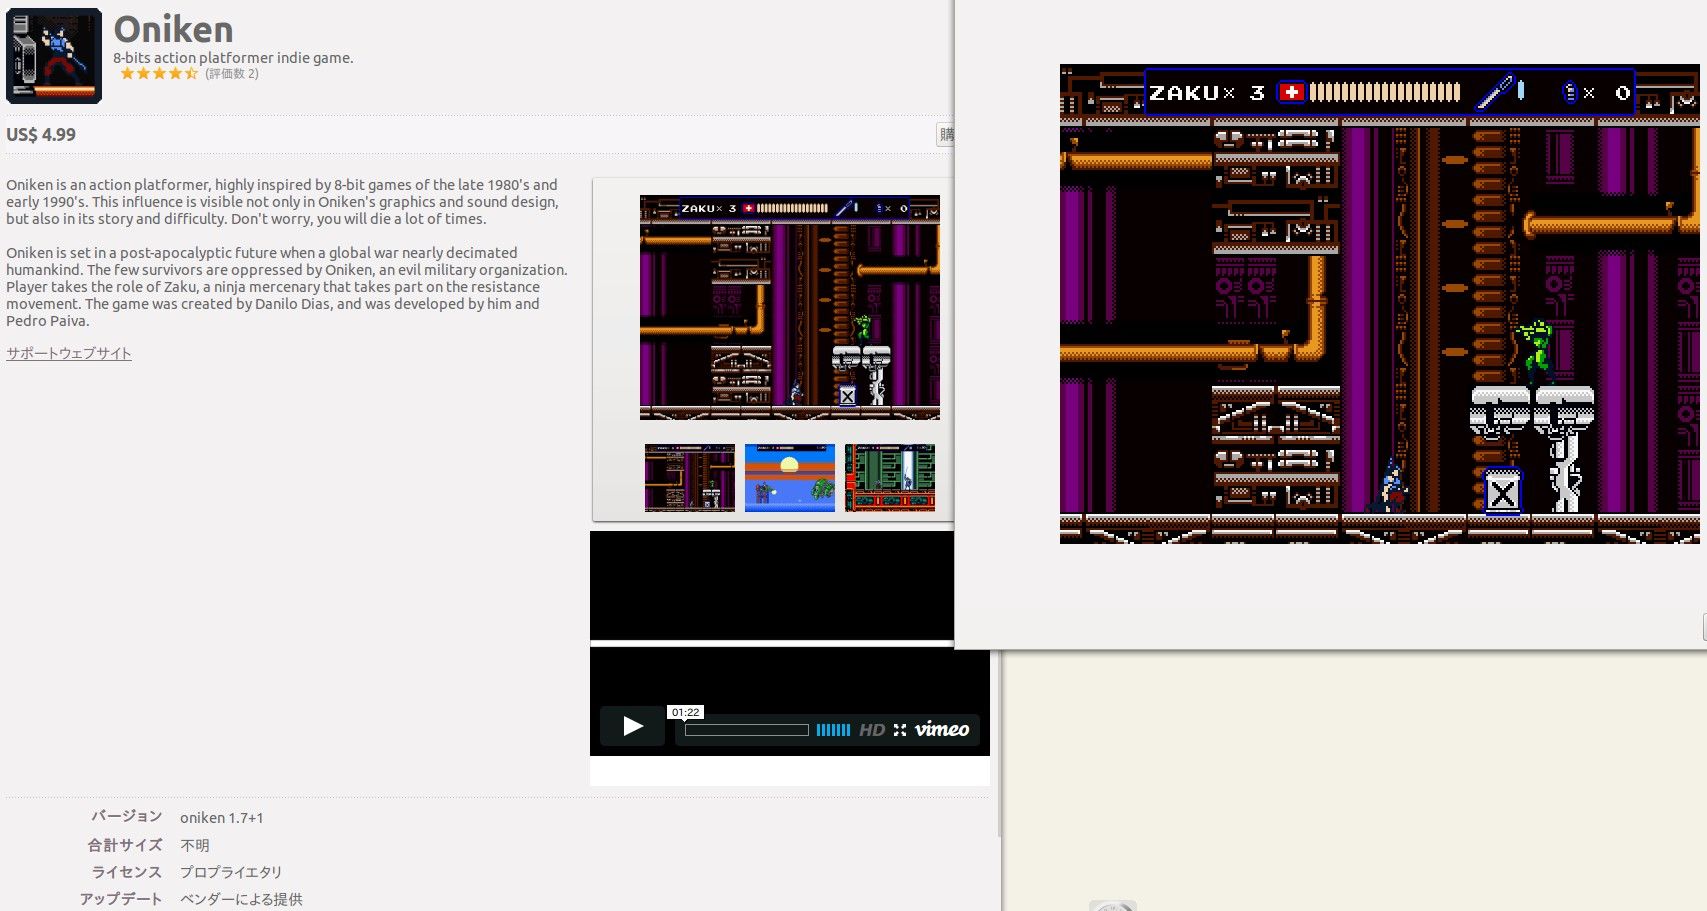Click the 'ベンダーによる提供' update value

241,899
